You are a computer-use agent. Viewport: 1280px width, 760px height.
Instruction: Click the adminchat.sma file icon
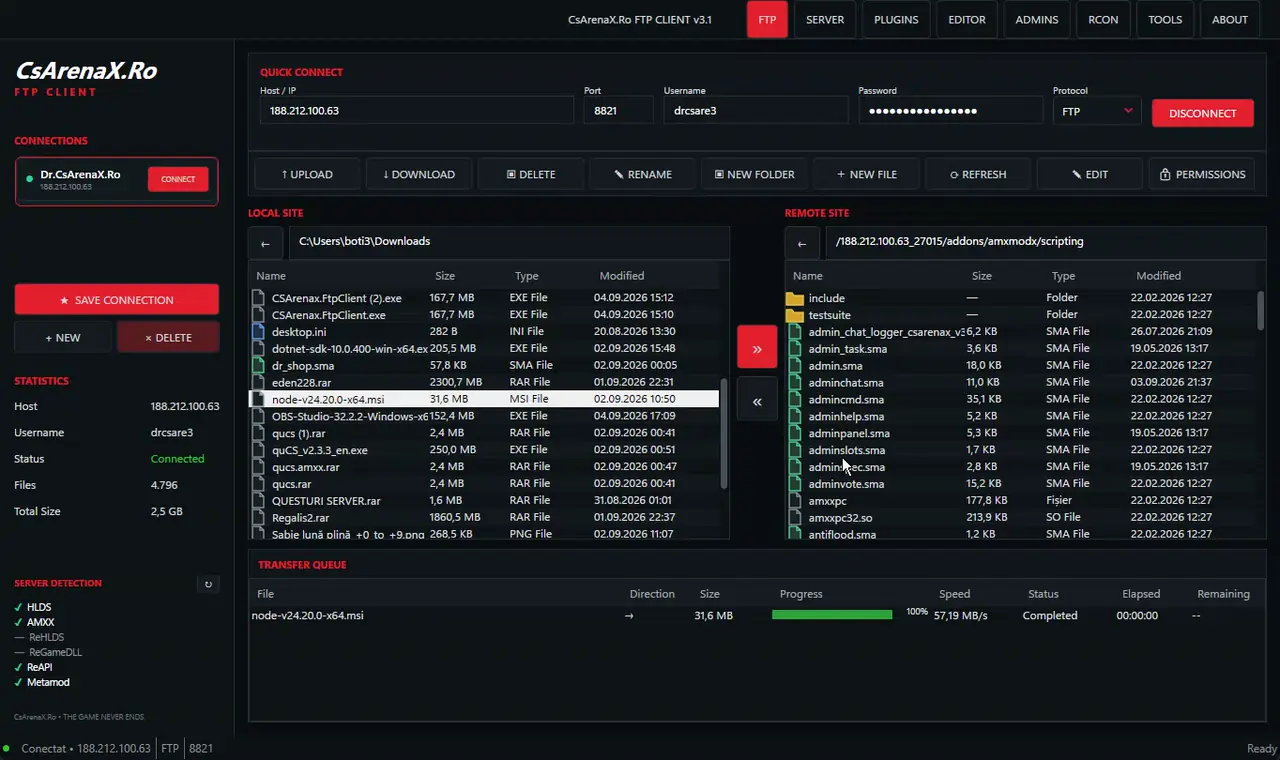coord(796,383)
